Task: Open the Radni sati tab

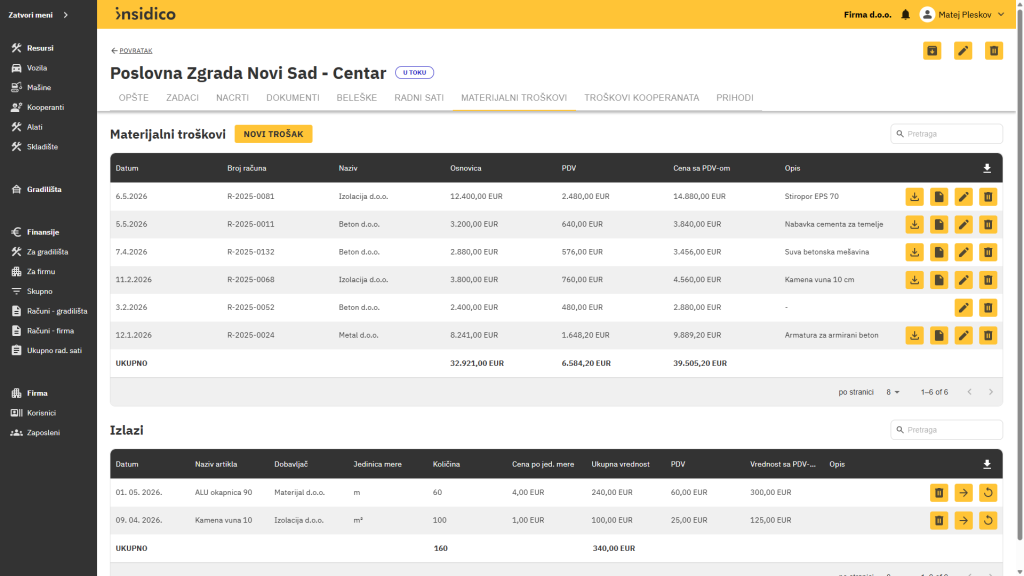Action: point(419,98)
